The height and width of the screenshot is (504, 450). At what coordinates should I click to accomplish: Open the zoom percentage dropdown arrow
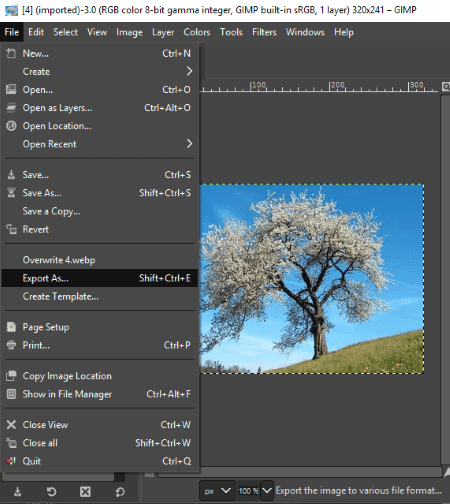267,491
